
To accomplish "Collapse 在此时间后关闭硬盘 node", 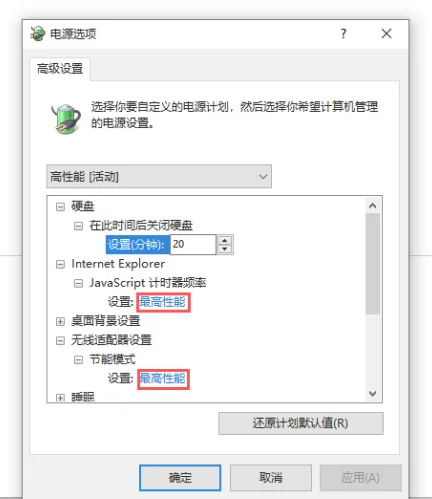I will (x=78, y=226).
